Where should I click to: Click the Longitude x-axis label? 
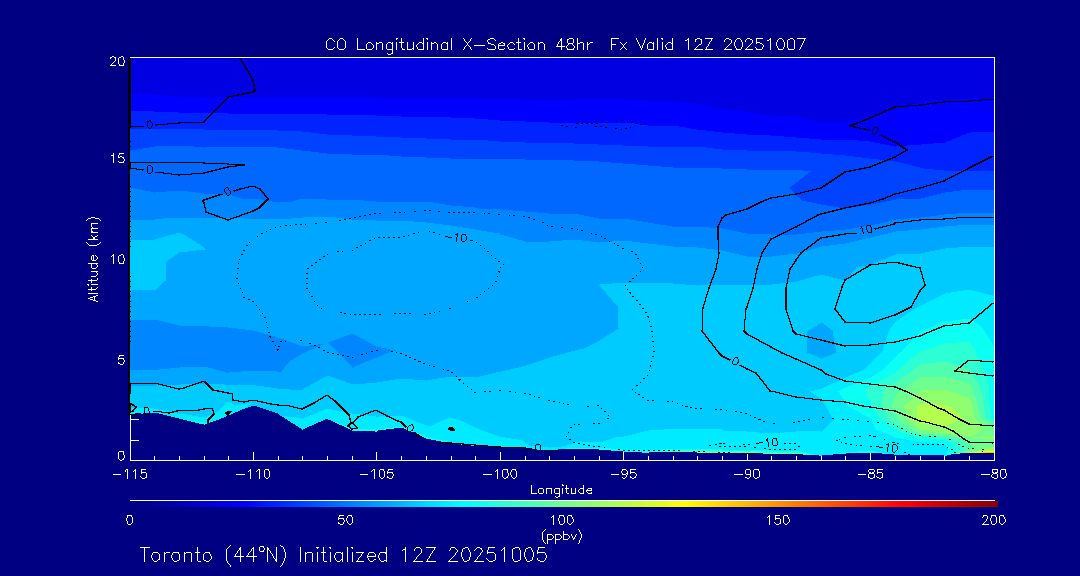pos(561,490)
